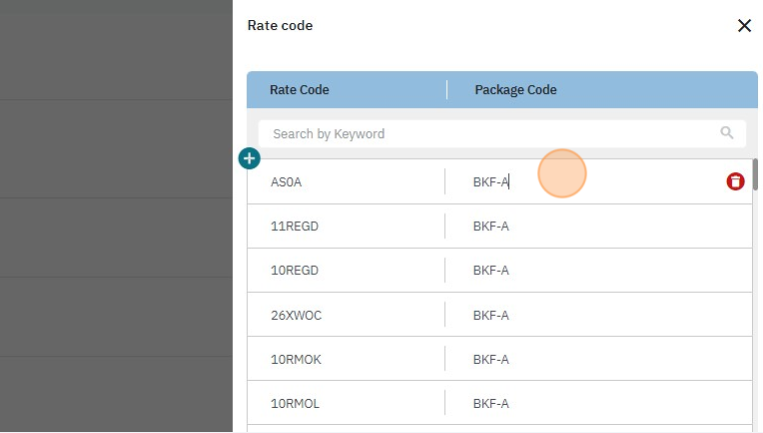The width and height of the screenshot is (763, 433).
Task: Click the search magnifier icon
Action: coord(726,133)
